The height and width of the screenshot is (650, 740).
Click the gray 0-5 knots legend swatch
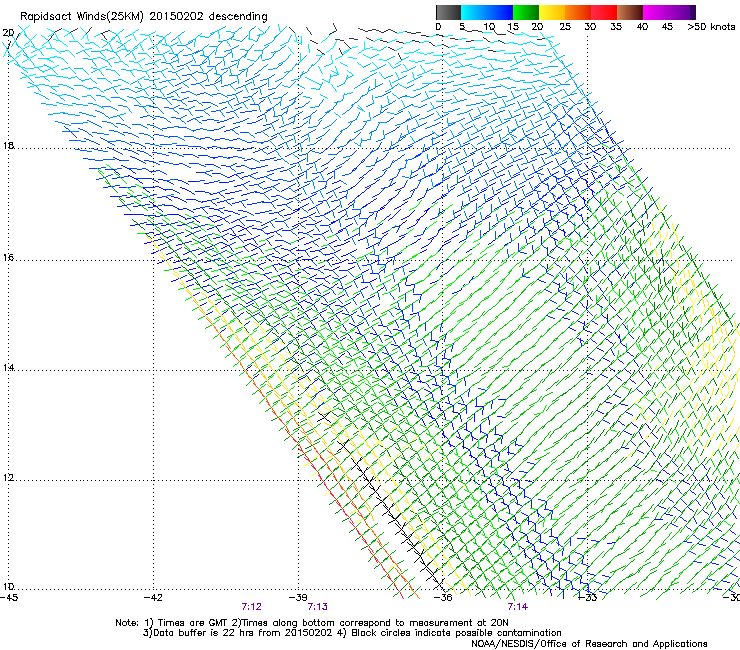click(x=448, y=12)
